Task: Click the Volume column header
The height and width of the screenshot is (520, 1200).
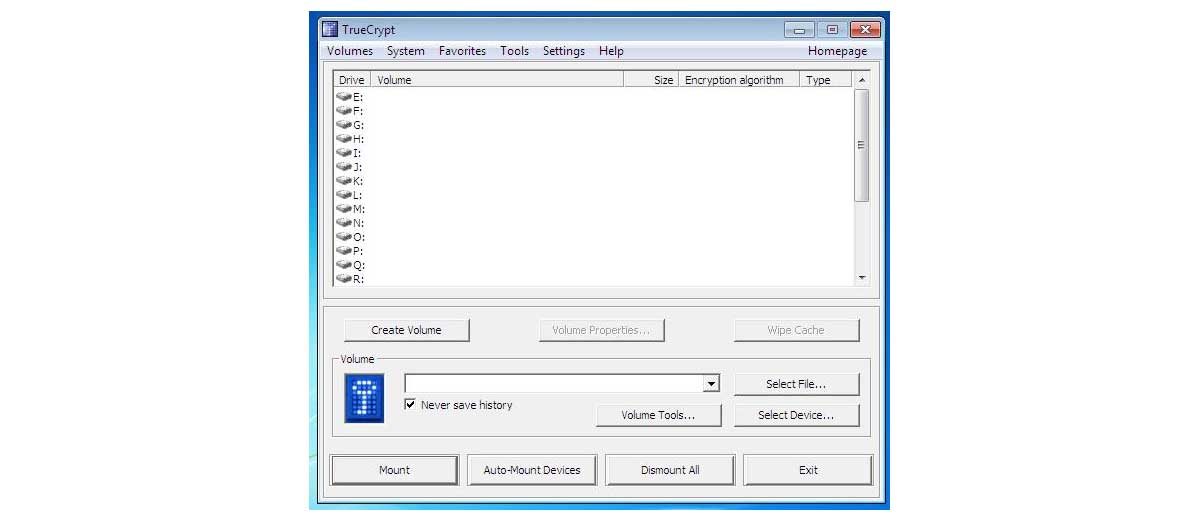Action: 497,80
